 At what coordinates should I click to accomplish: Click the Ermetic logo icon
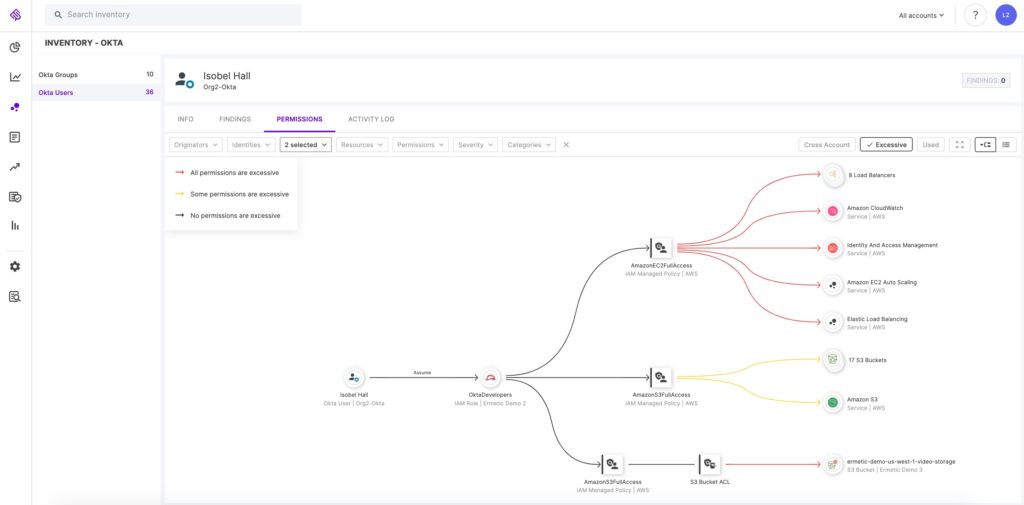[x=15, y=14]
